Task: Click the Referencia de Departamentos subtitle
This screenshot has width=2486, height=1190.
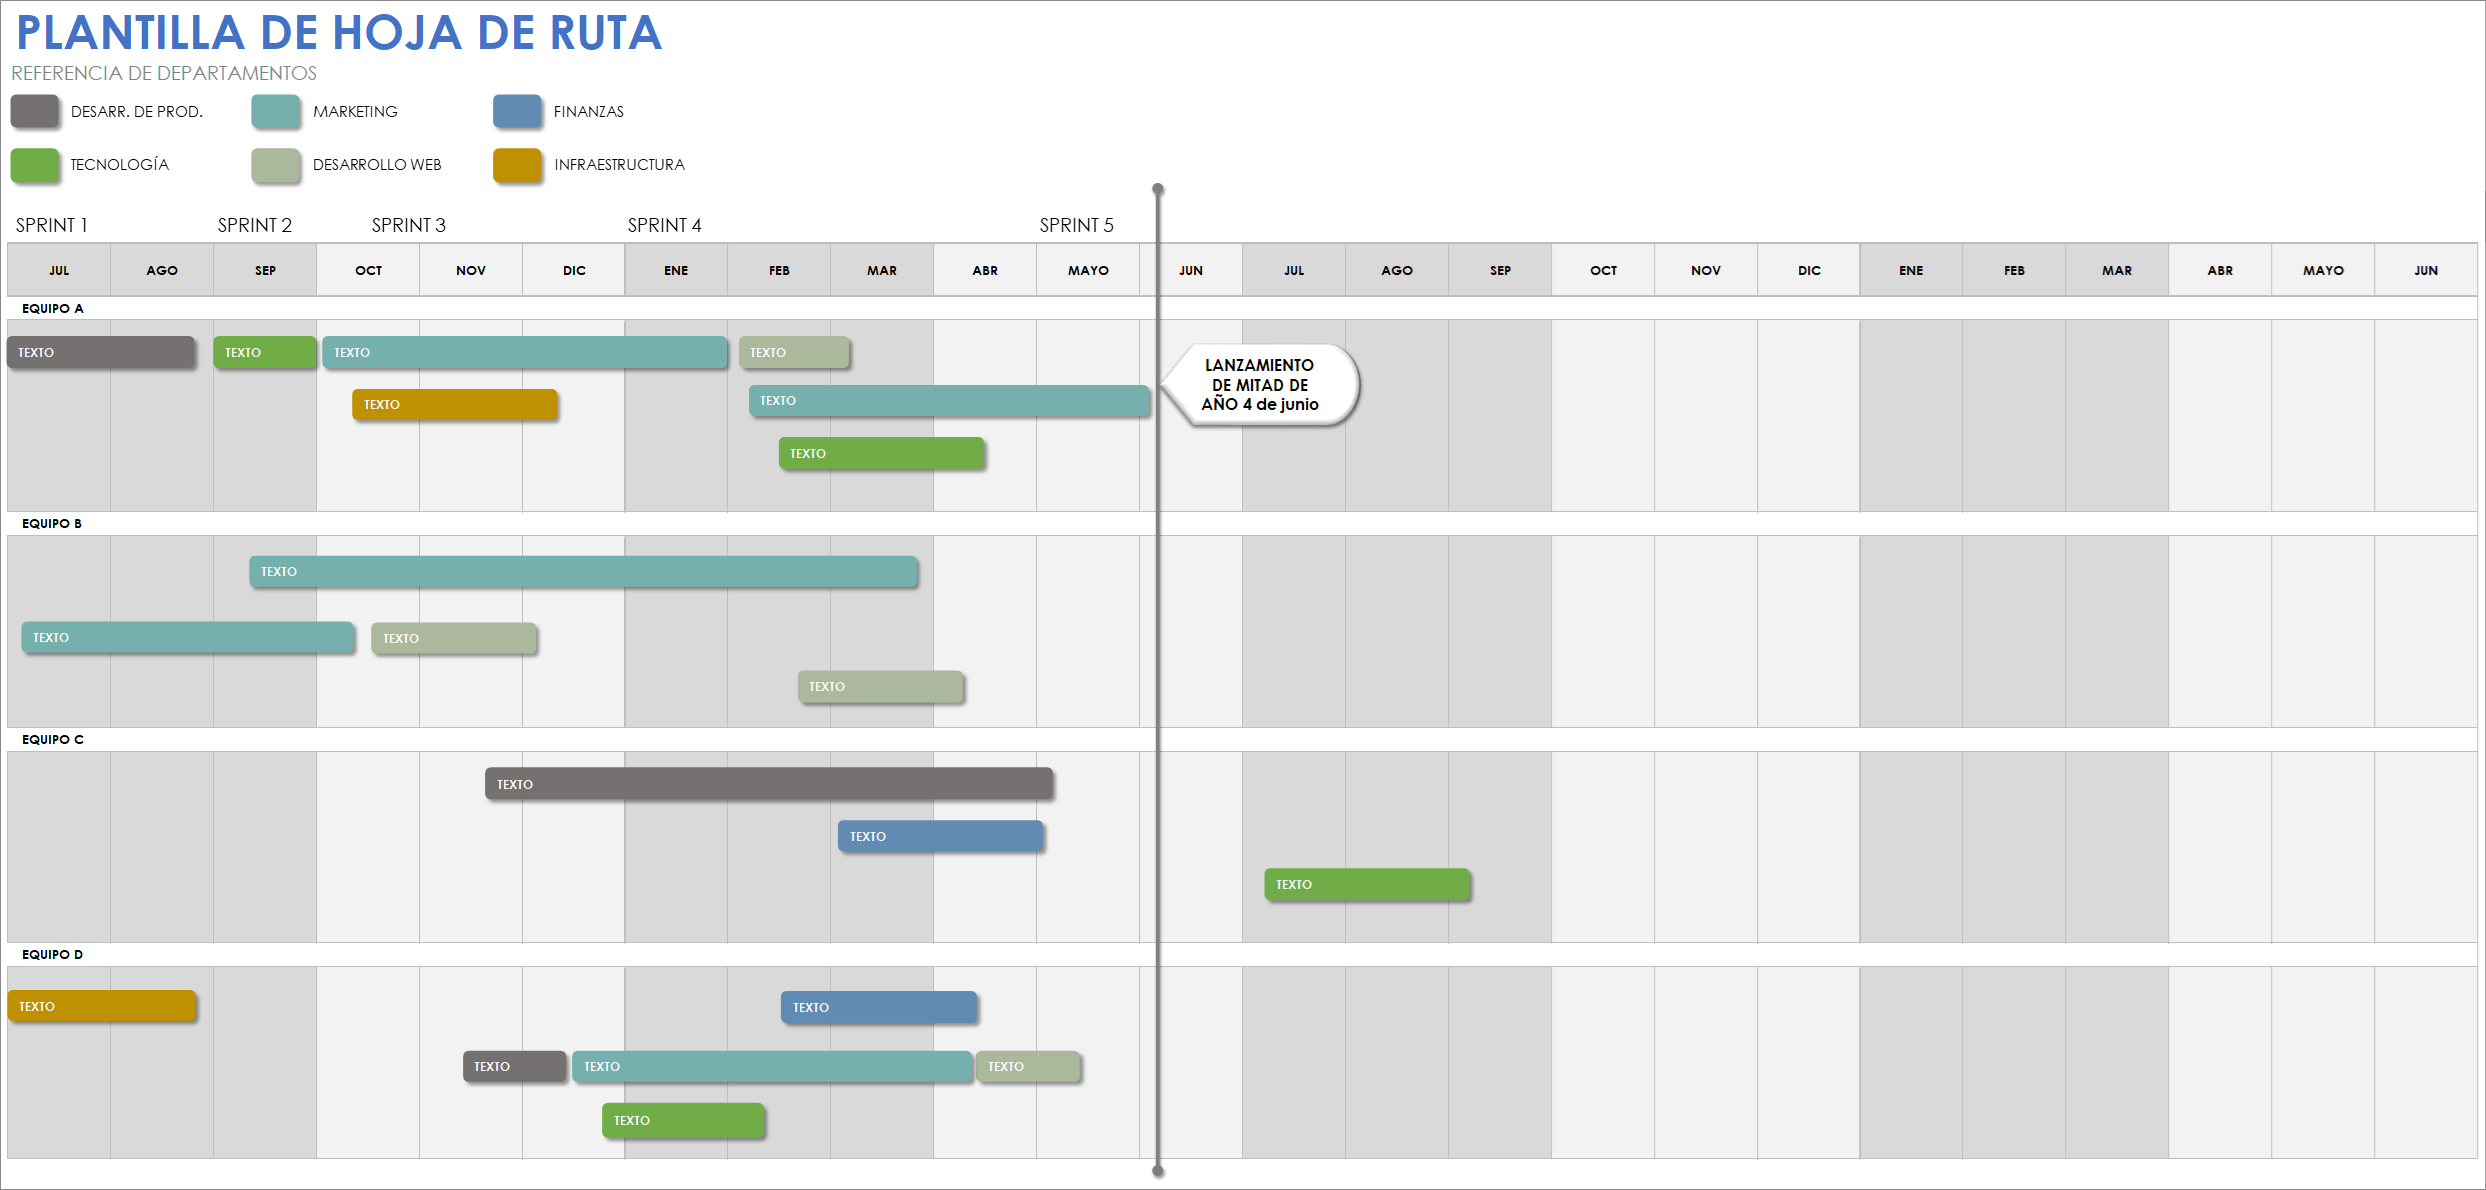Action: [x=164, y=73]
